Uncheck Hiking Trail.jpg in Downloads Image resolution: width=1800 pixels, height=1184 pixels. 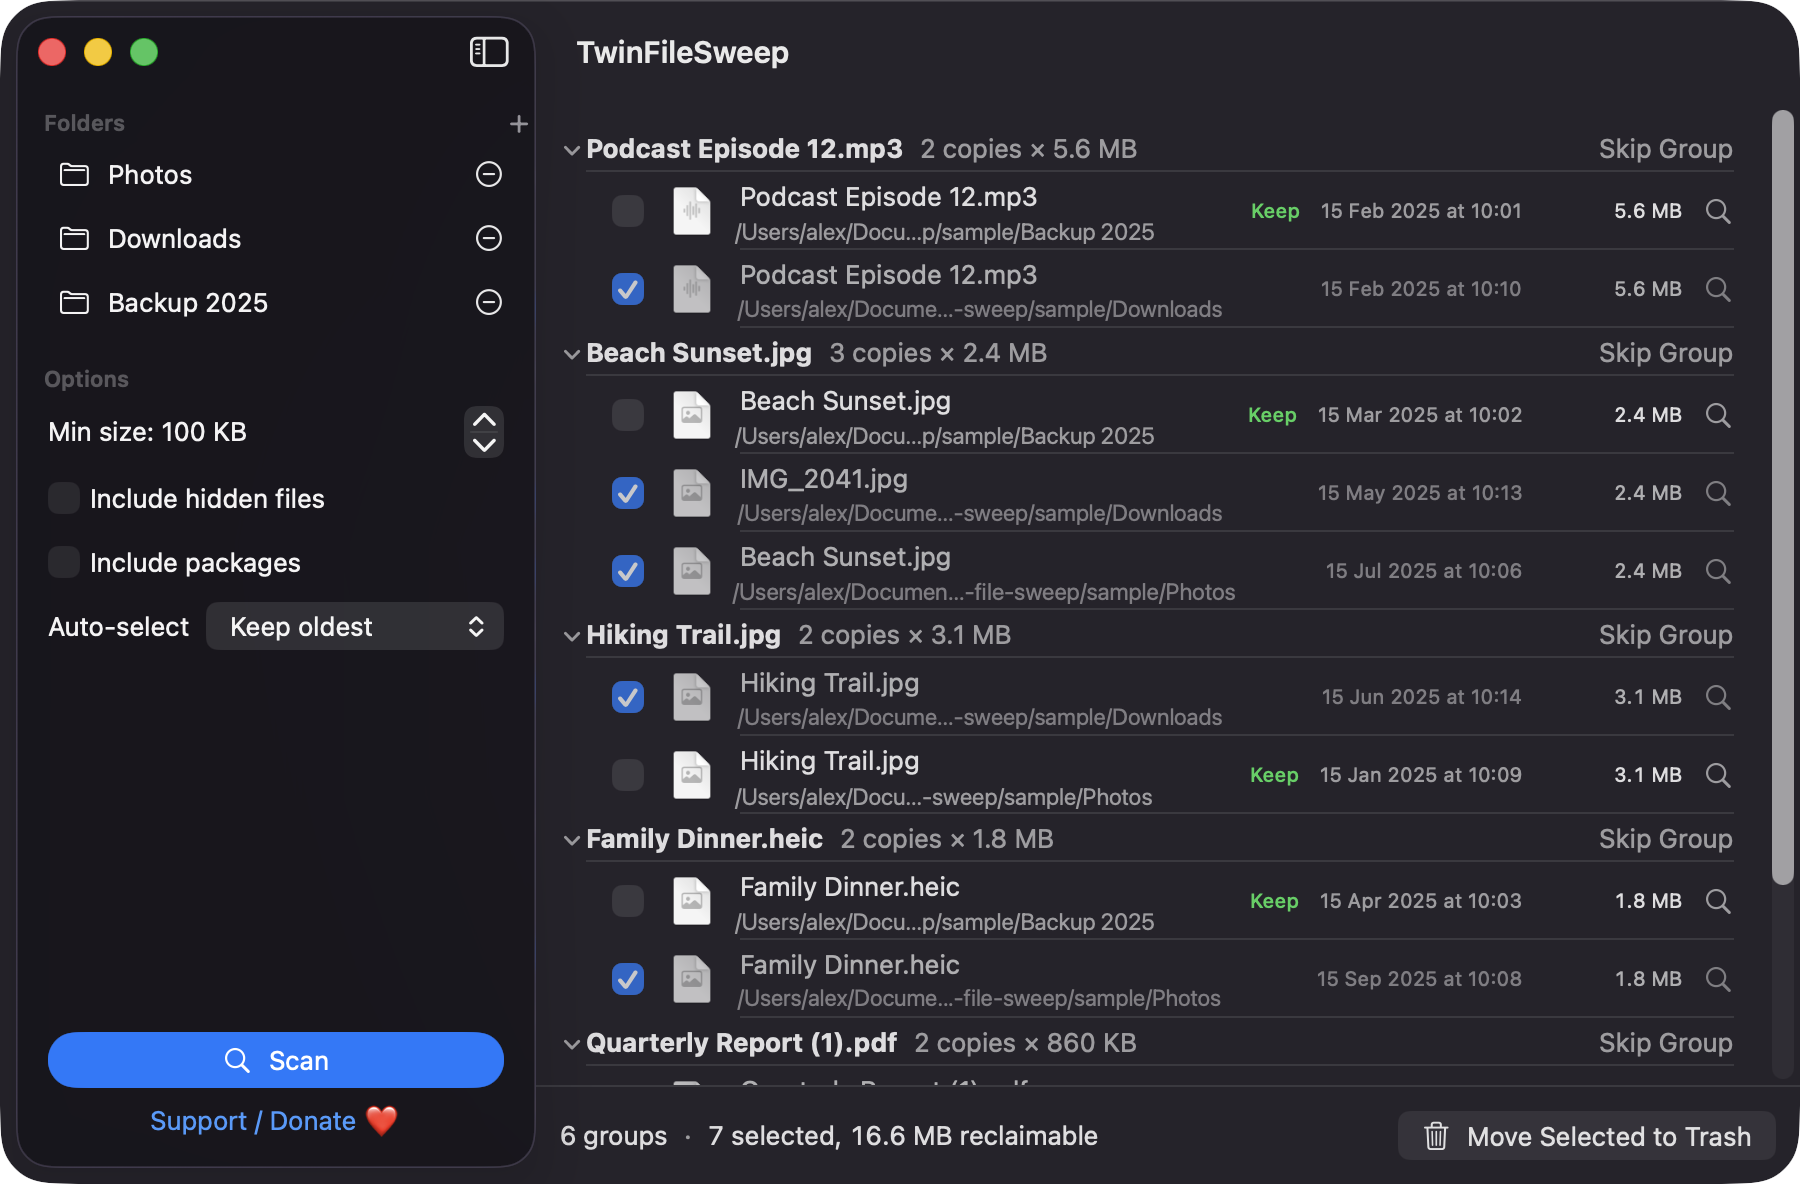point(628,697)
